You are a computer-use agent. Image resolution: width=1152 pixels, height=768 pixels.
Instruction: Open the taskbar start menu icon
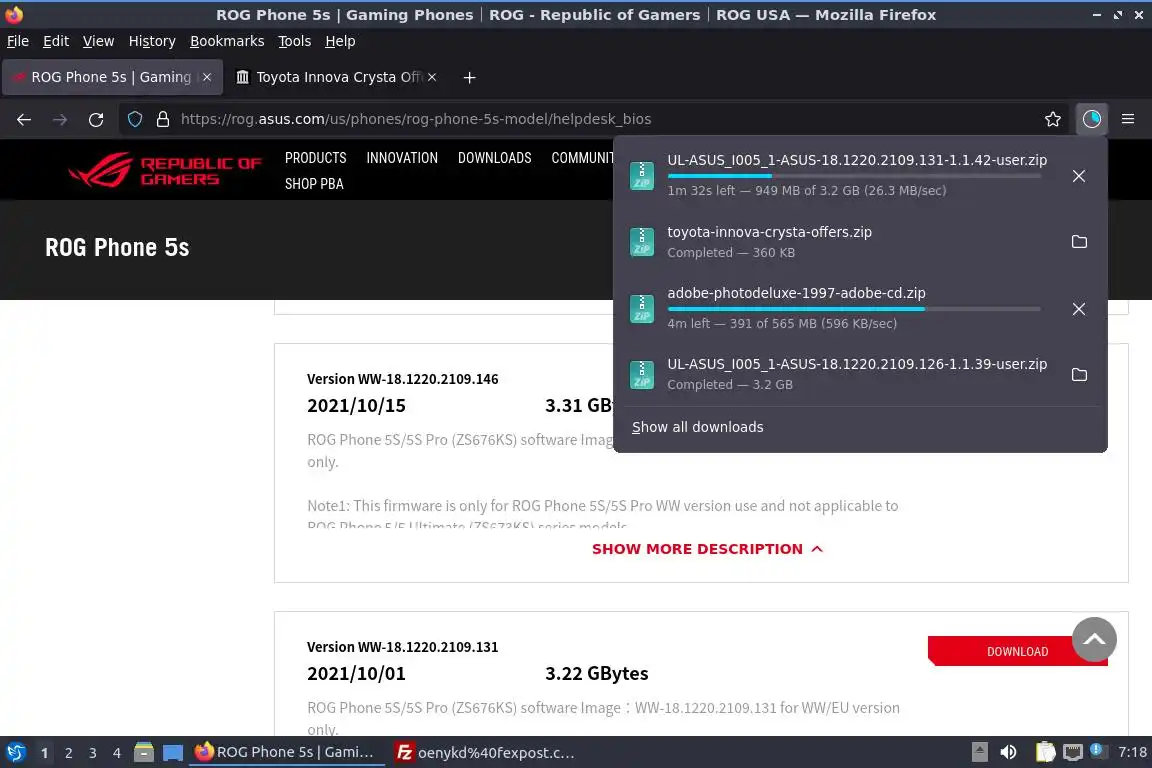tap(15, 753)
